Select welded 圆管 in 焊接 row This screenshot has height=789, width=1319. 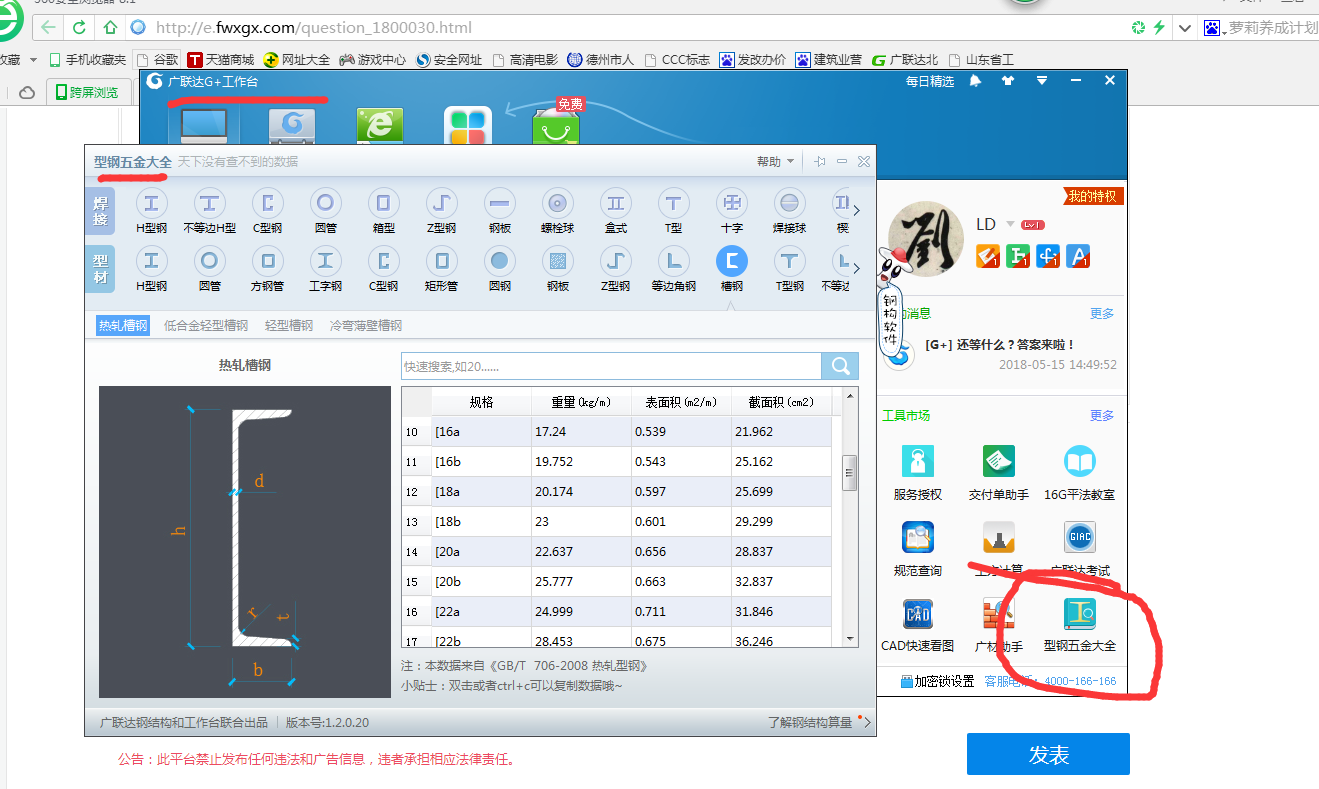tap(326, 204)
